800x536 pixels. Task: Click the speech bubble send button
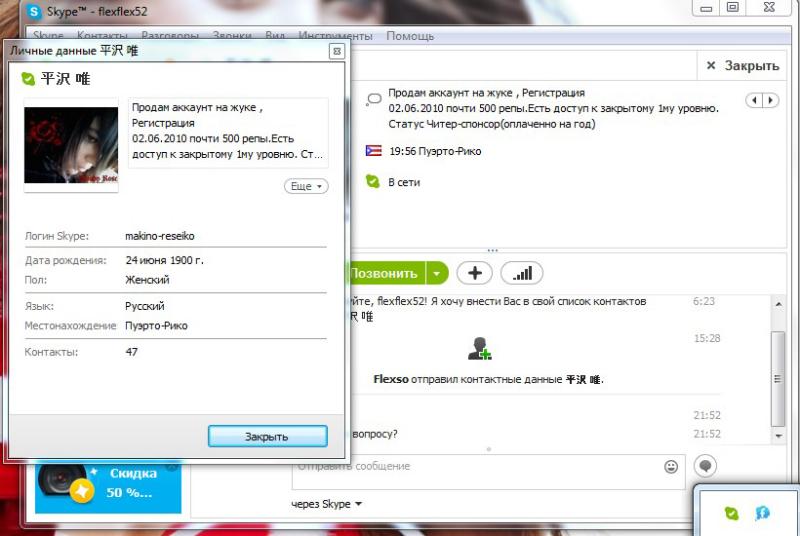[x=705, y=466]
